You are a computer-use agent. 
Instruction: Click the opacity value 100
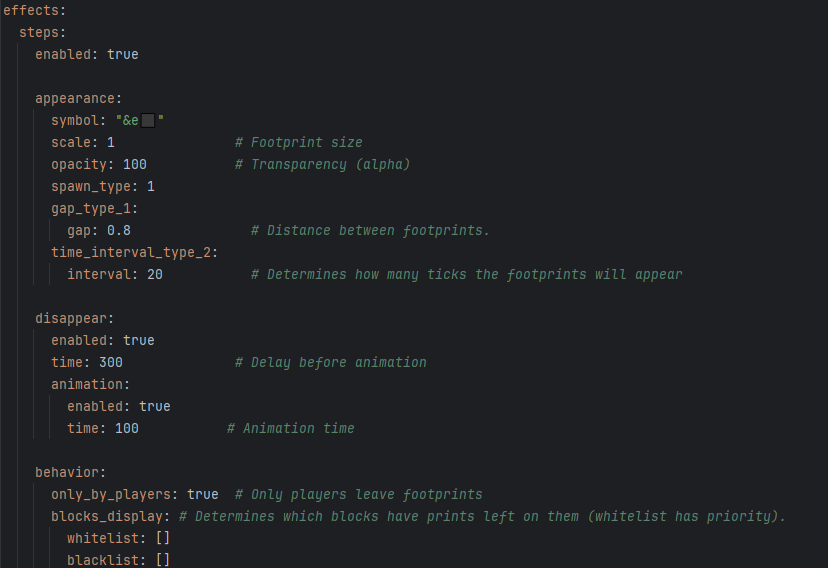(135, 164)
